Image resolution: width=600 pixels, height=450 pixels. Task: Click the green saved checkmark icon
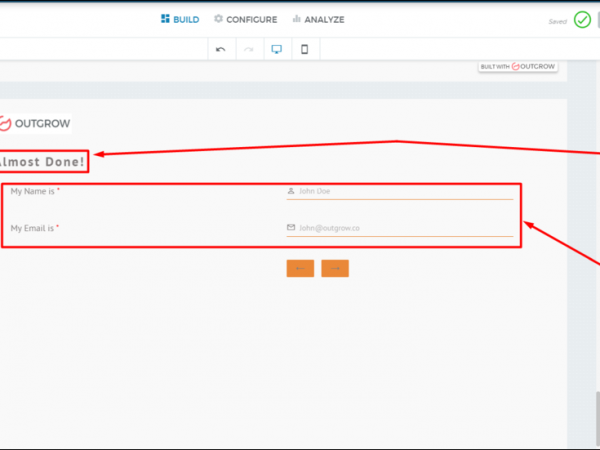[x=582, y=20]
